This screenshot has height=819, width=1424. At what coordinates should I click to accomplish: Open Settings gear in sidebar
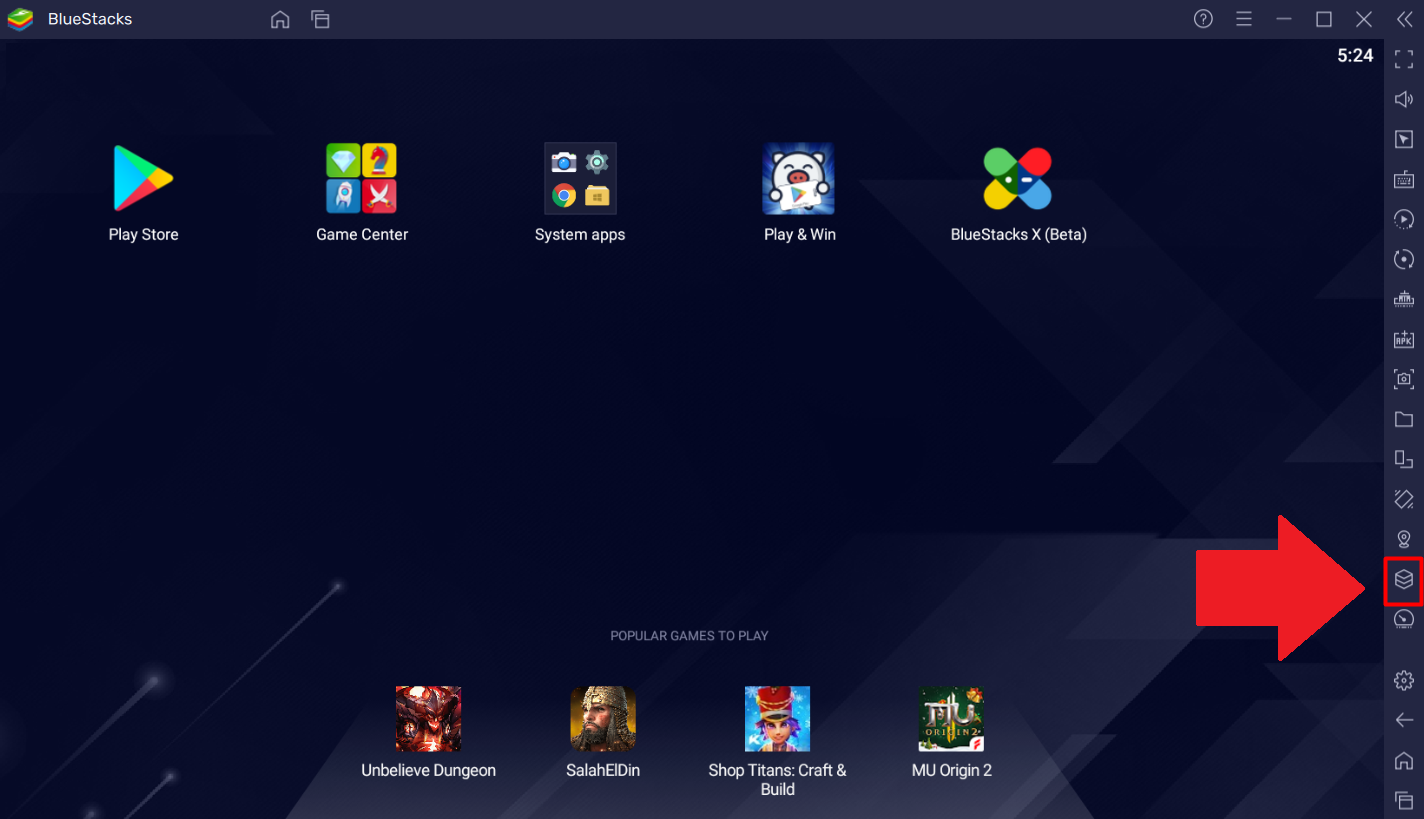tap(1404, 680)
